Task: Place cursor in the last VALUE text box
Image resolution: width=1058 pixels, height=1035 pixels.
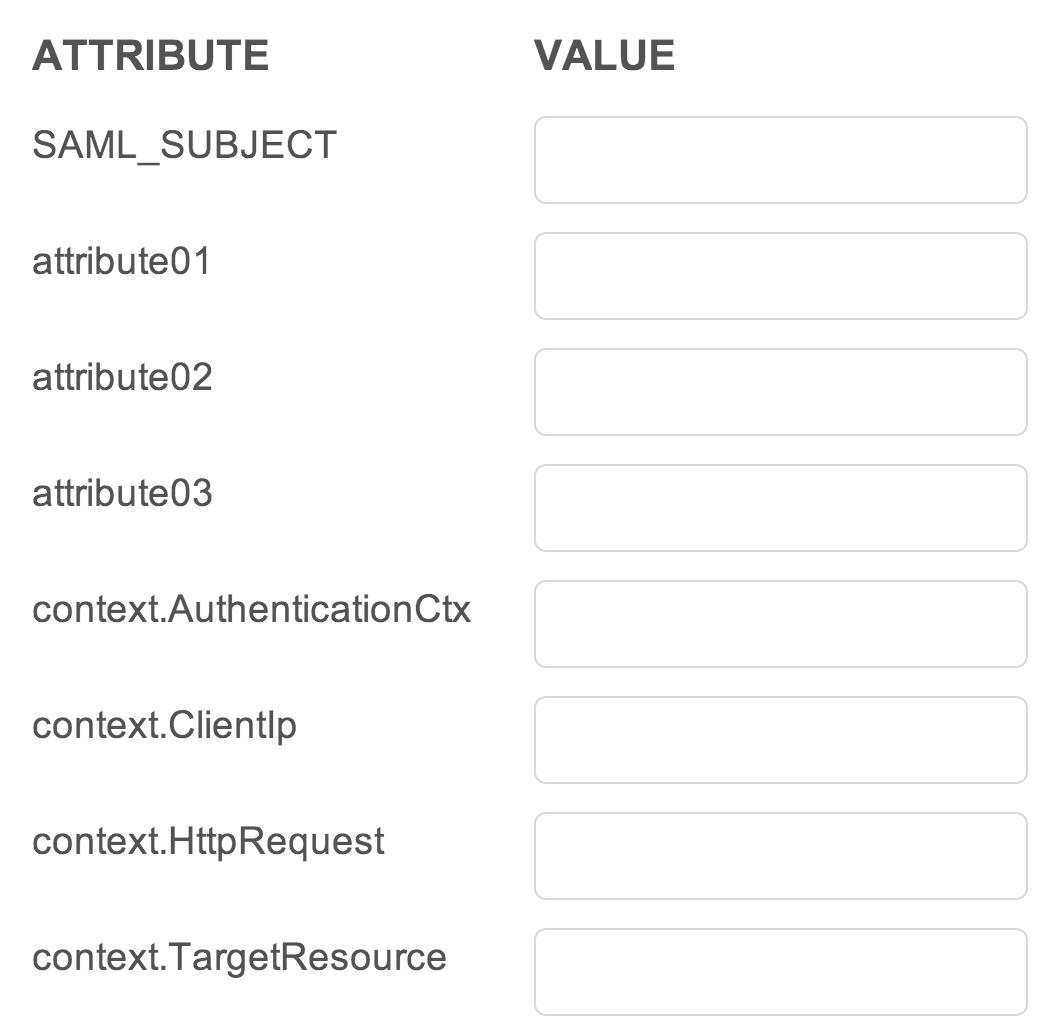Action: [780, 972]
